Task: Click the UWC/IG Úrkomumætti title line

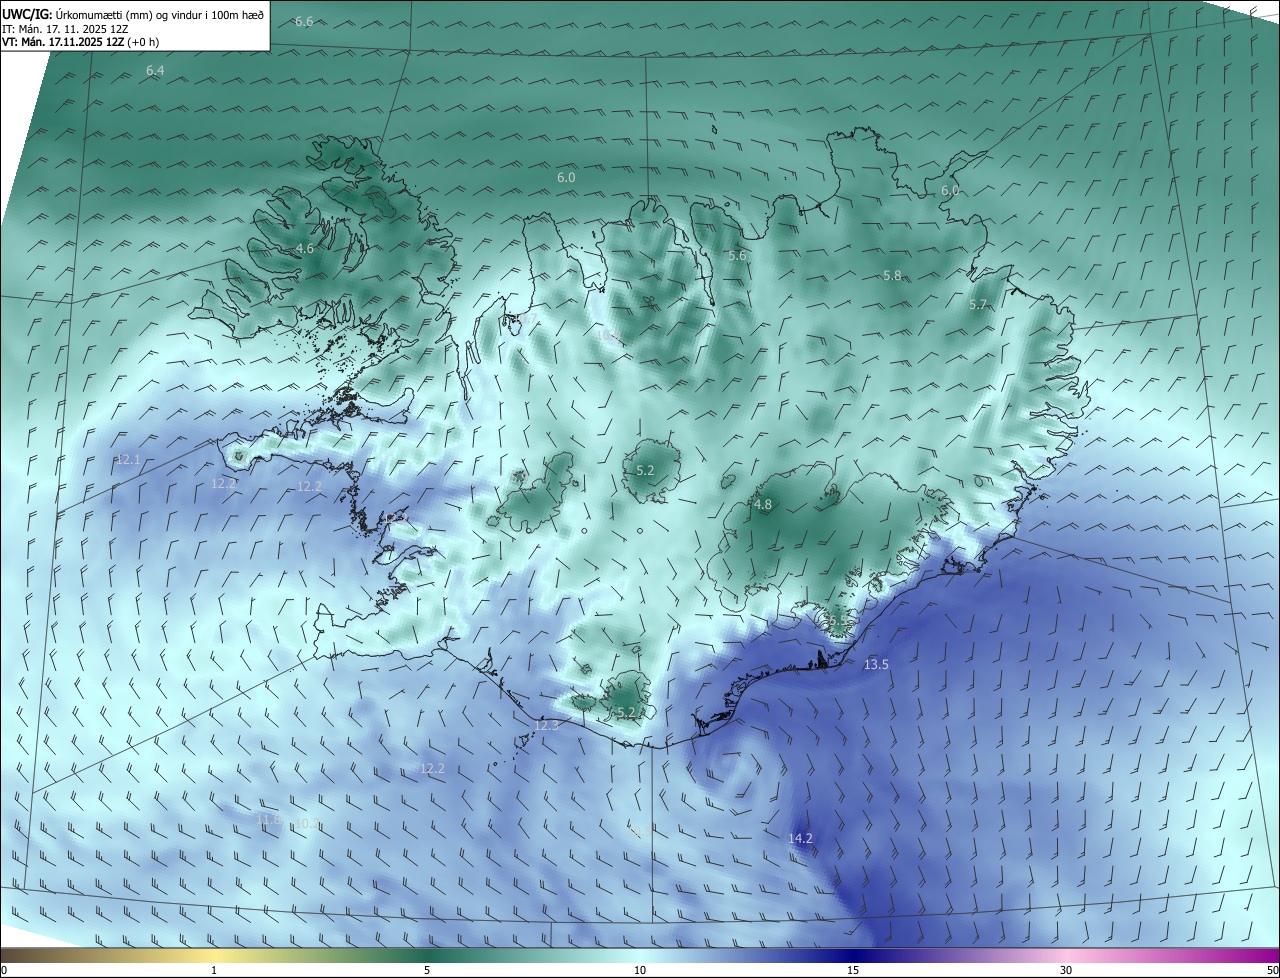Action: point(133,15)
